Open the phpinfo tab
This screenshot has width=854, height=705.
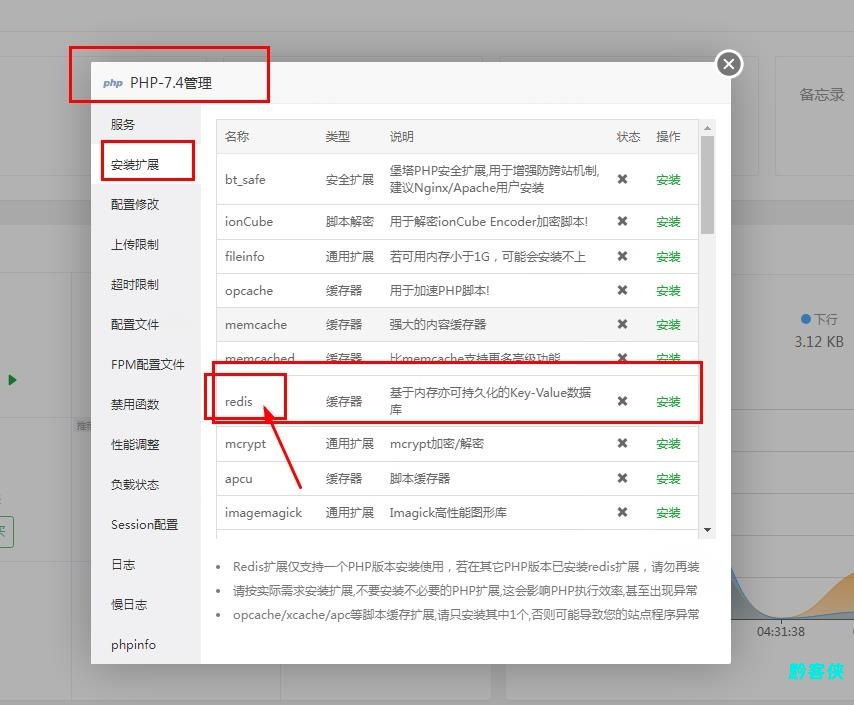tap(133, 645)
